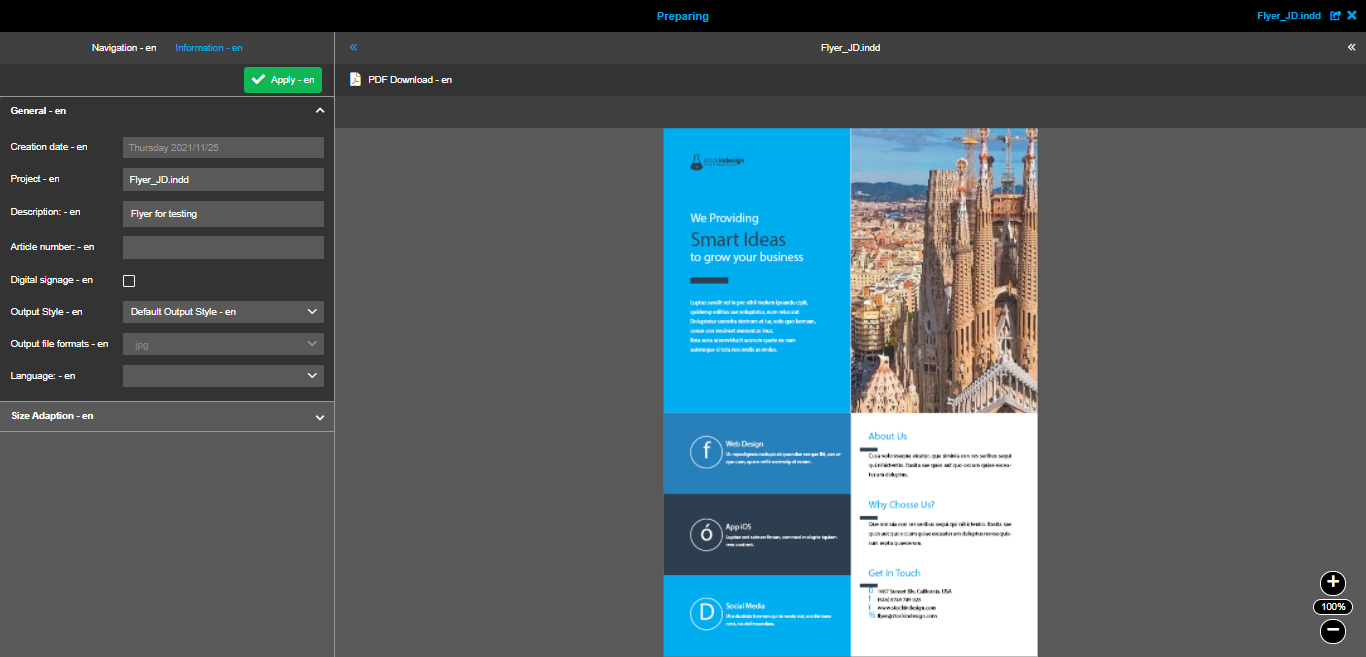Collapse the General section

coord(319,111)
